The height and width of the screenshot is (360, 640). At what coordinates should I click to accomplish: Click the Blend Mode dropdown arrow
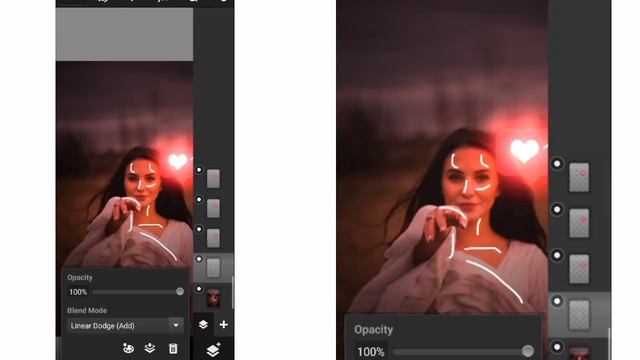click(176, 326)
